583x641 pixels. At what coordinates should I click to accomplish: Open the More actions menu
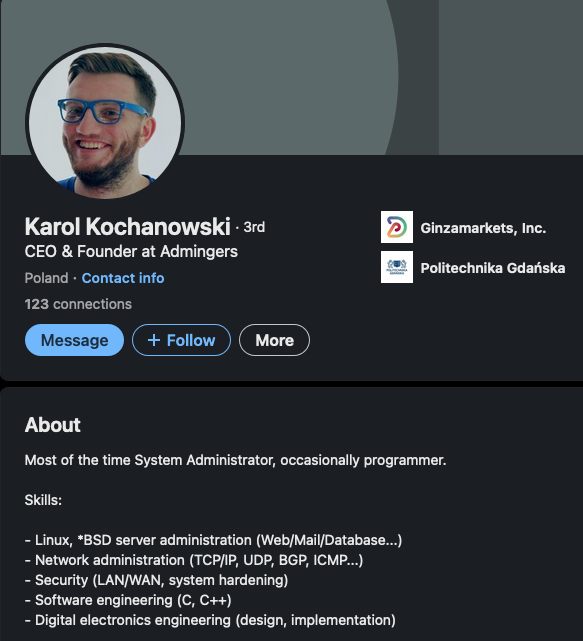[274, 340]
